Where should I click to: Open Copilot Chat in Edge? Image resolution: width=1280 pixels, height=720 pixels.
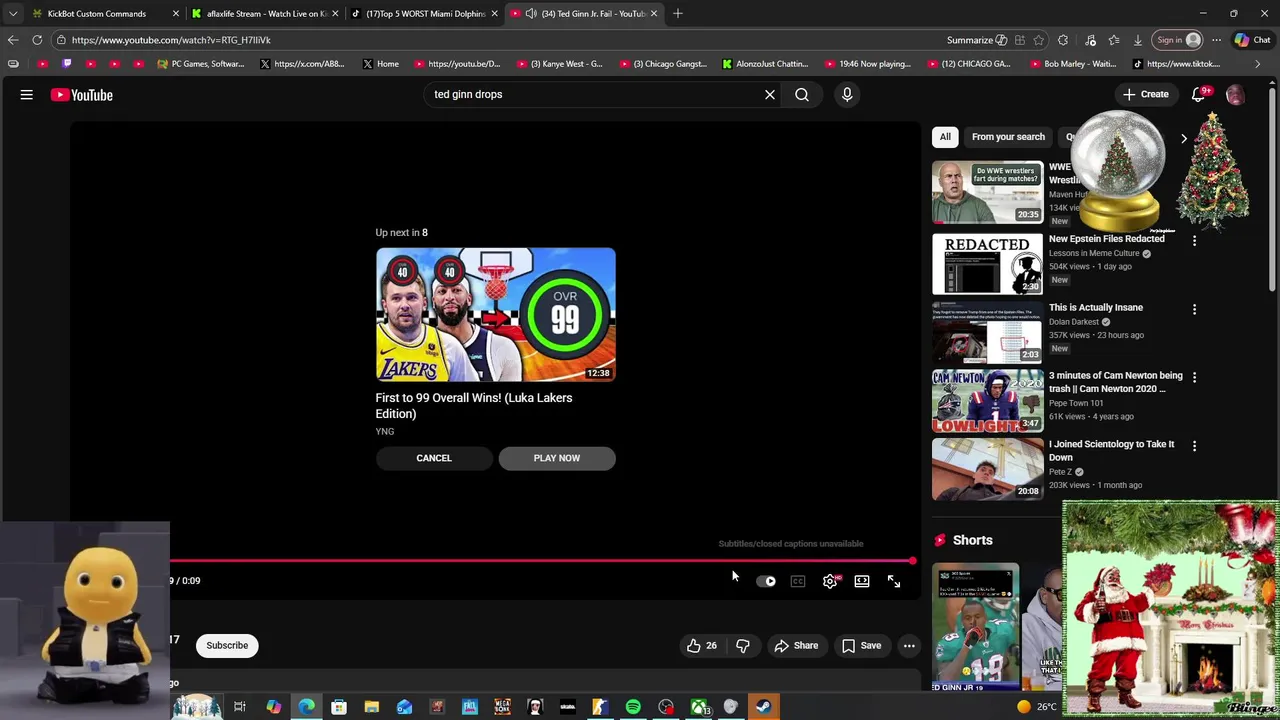point(1252,40)
